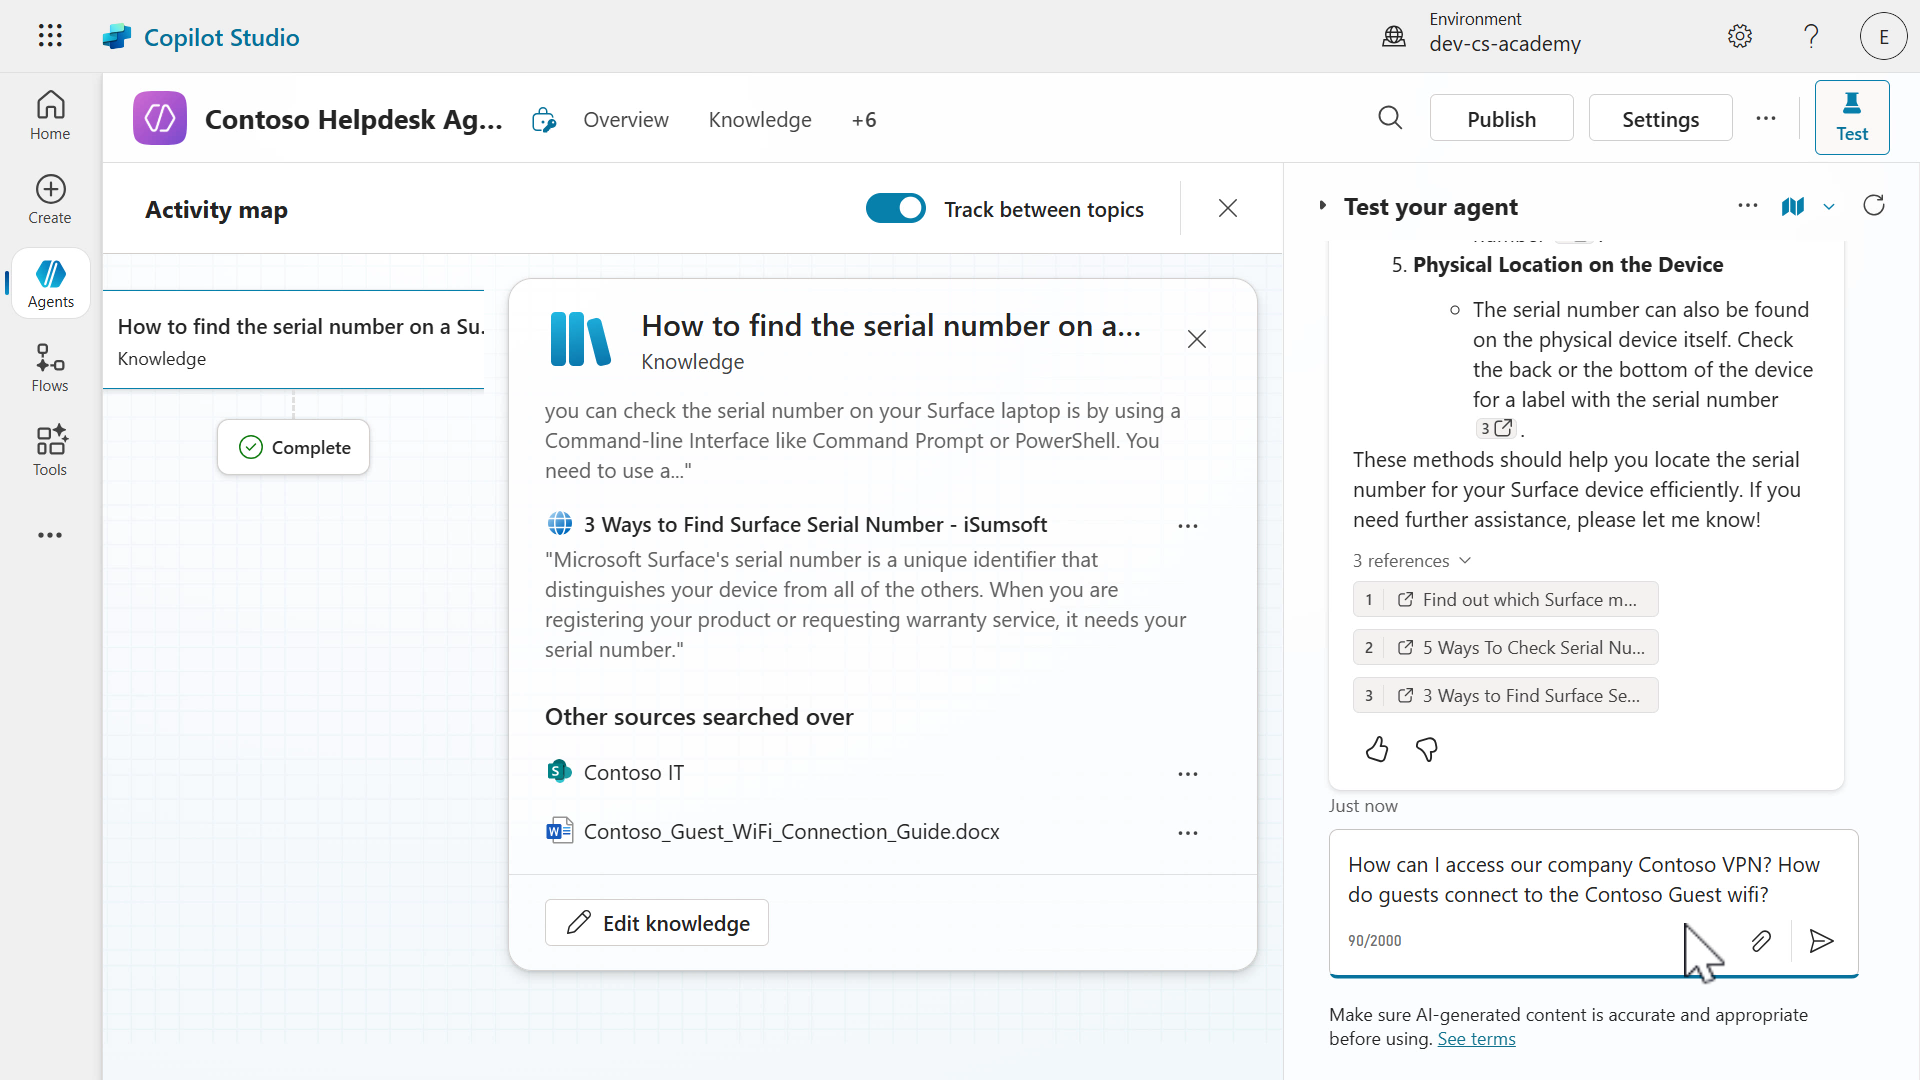
Task: Open the activity map icon in test pane
Action: [1793, 207]
